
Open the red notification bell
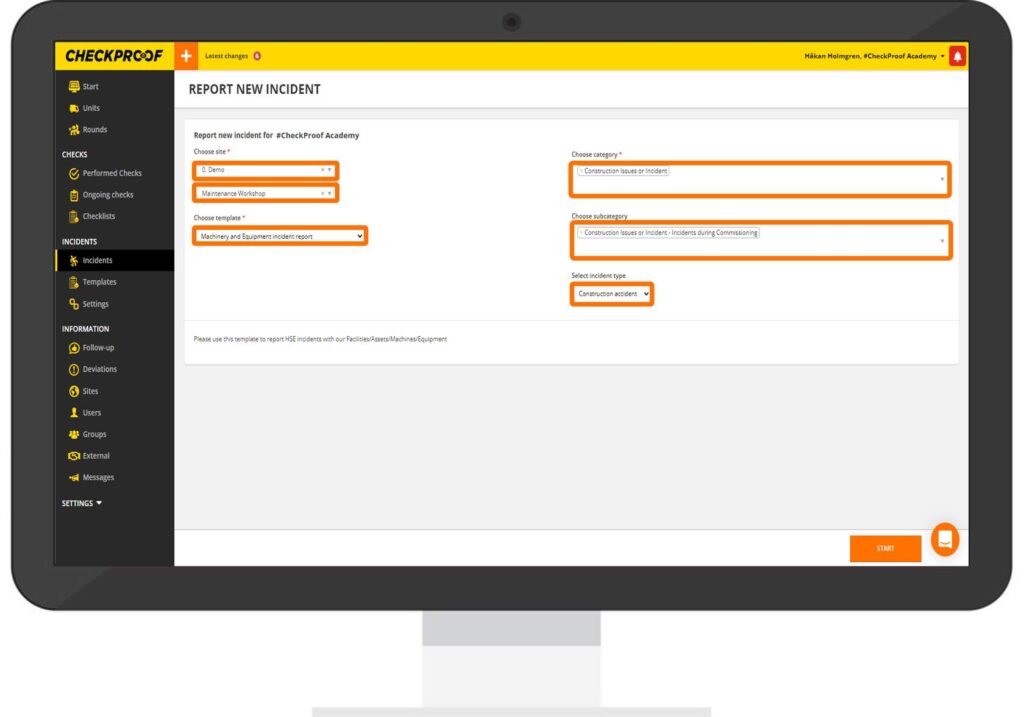(957, 56)
